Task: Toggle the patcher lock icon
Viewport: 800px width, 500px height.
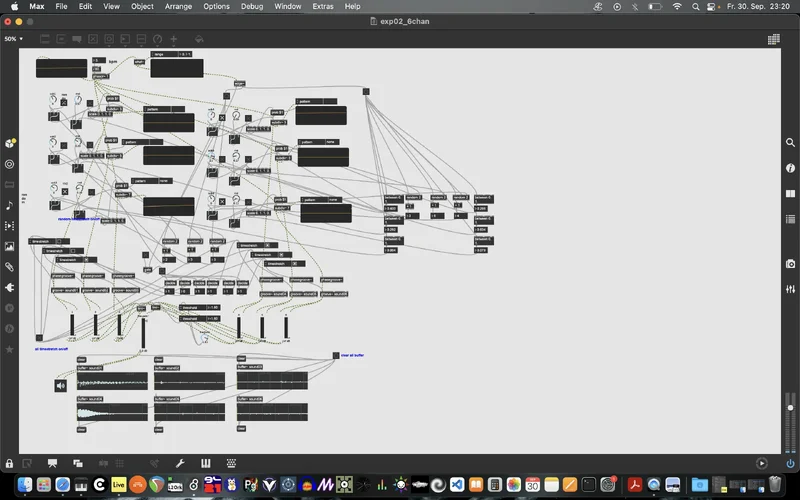Action: 9,463
